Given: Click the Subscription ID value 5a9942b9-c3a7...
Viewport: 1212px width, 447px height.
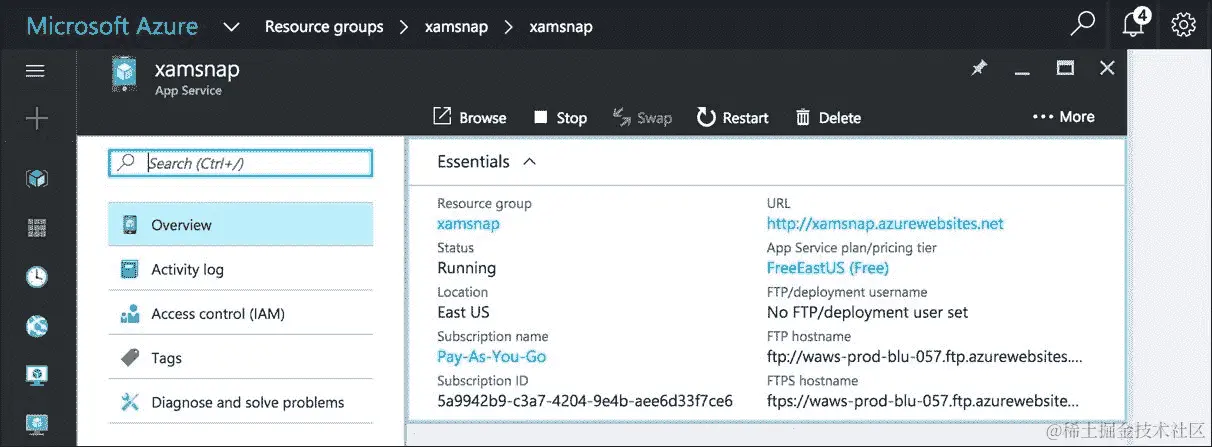Looking at the screenshot, I should pos(585,401).
